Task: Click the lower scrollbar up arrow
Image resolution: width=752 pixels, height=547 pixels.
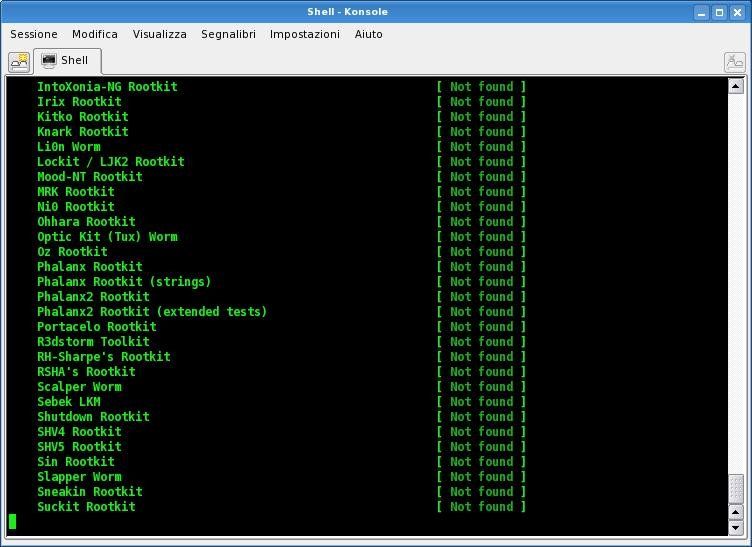Action: 736,512
